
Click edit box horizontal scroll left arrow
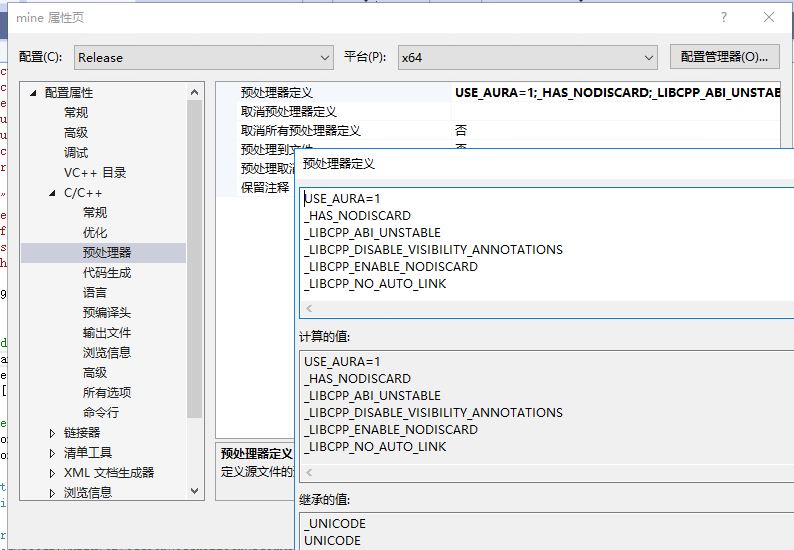click(309, 308)
